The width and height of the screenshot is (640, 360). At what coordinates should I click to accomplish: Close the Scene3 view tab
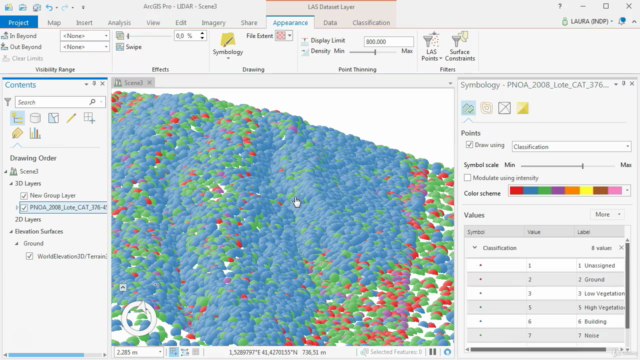pos(149,82)
